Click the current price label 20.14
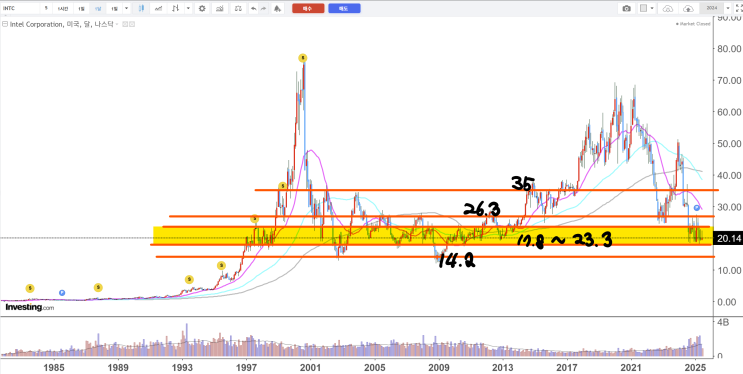 [729, 238]
